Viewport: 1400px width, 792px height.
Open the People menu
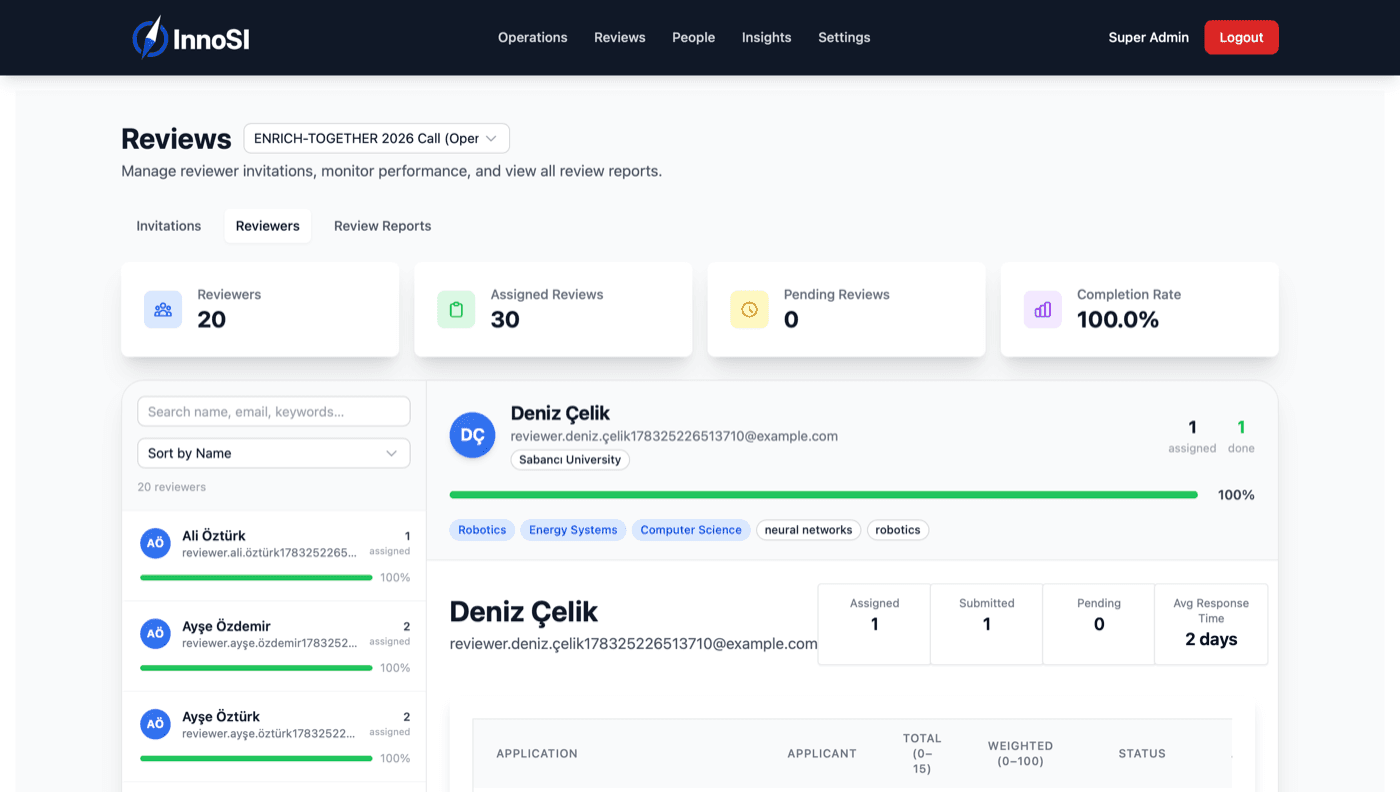point(693,37)
